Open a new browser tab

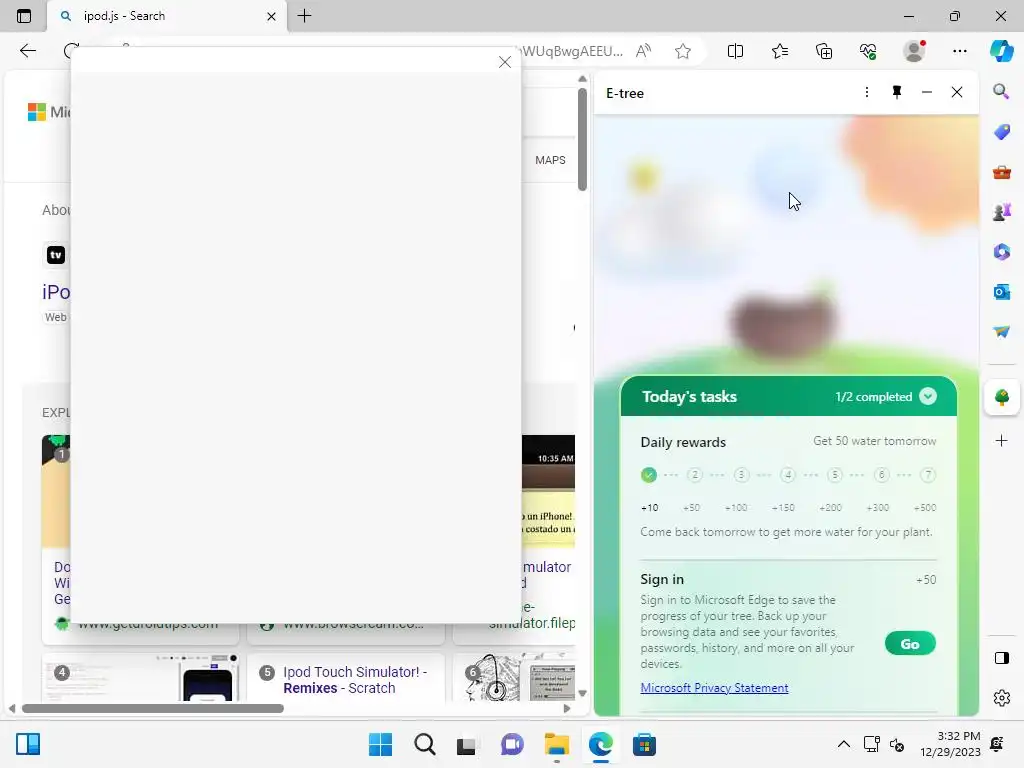(x=304, y=16)
